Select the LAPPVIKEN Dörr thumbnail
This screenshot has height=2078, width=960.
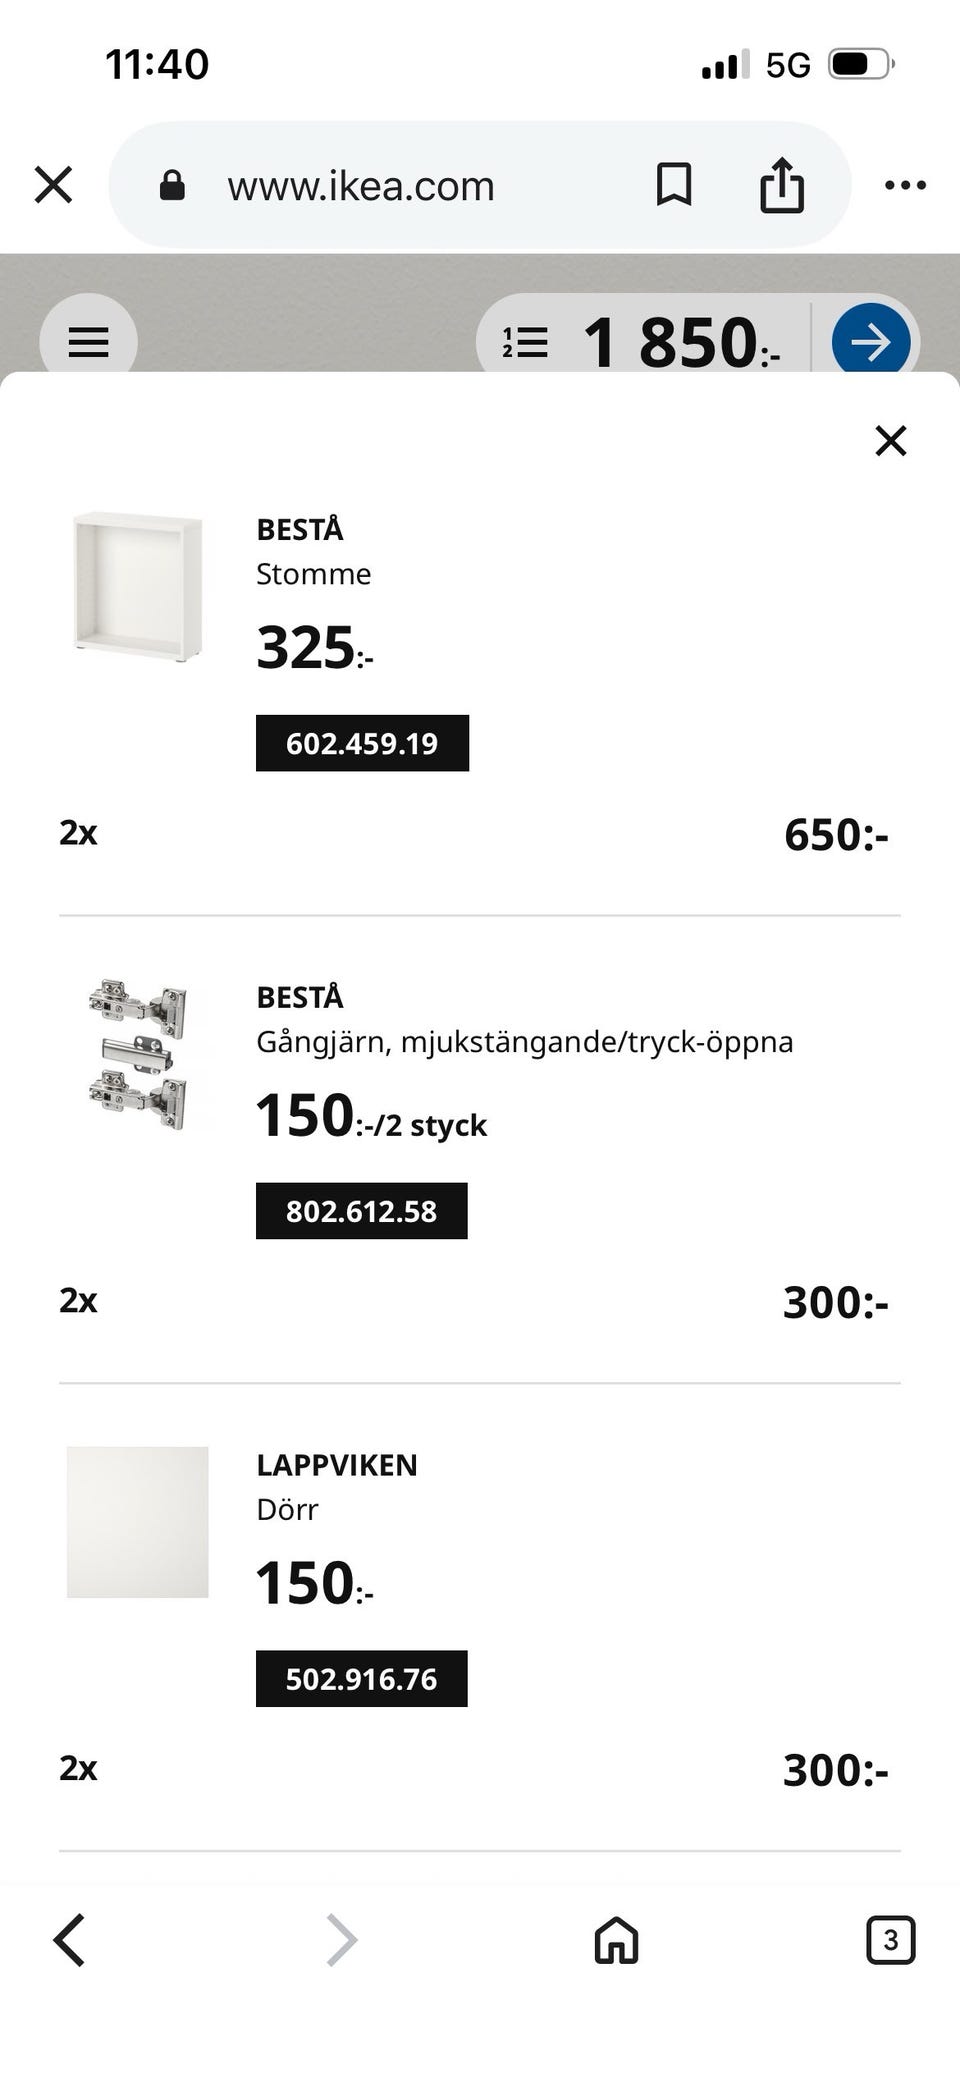(x=138, y=1521)
